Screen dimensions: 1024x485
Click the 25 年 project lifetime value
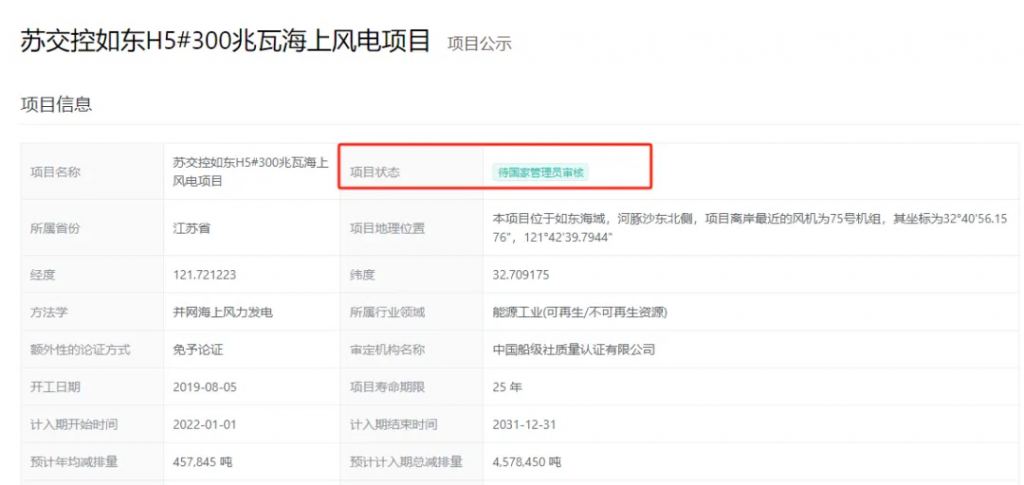click(x=507, y=387)
